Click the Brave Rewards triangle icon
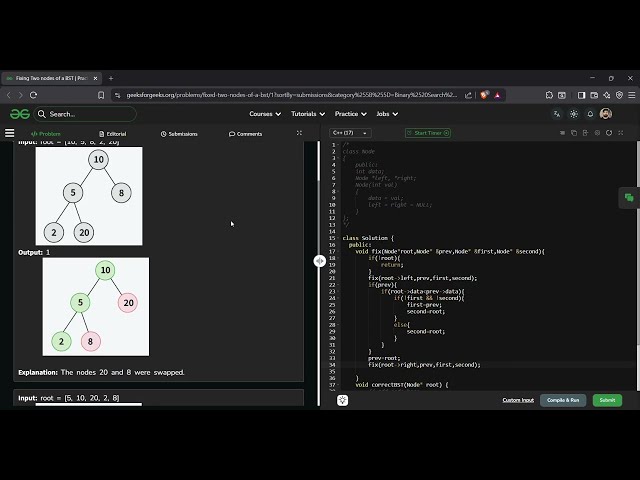Image resolution: width=640 pixels, height=480 pixels. click(x=497, y=95)
